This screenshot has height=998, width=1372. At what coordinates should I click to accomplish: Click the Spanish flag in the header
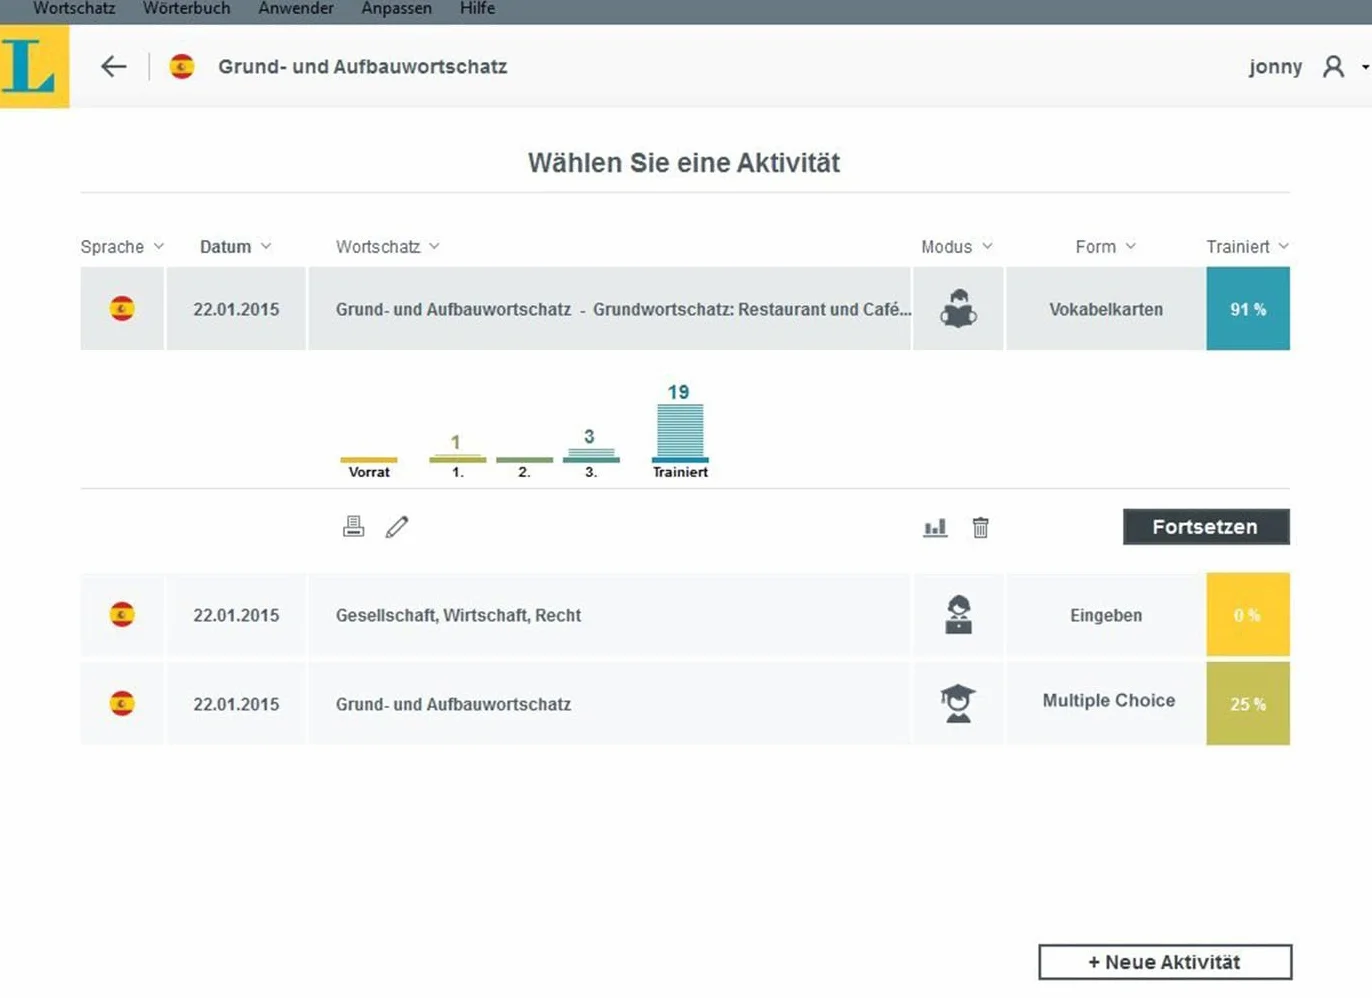(182, 67)
